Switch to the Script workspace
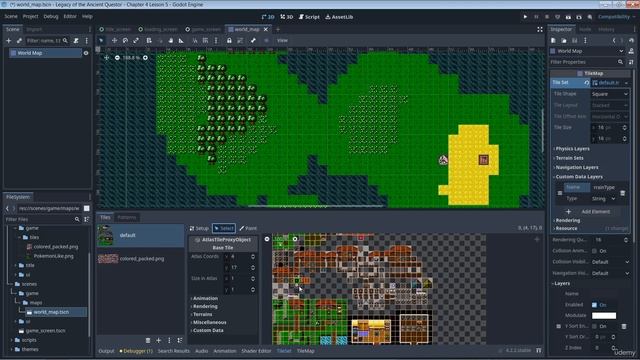 pyautogui.click(x=309, y=17)
